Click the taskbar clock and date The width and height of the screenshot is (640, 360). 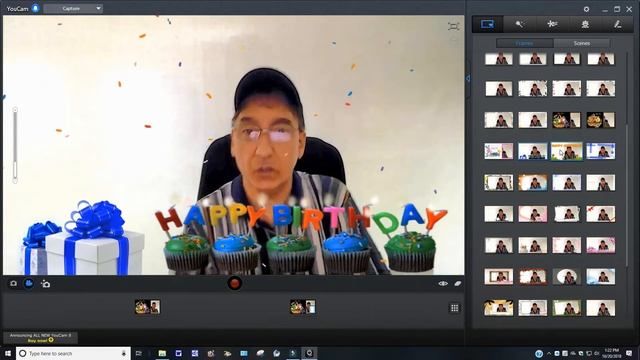pyautogui.click(x=612, y=353)
